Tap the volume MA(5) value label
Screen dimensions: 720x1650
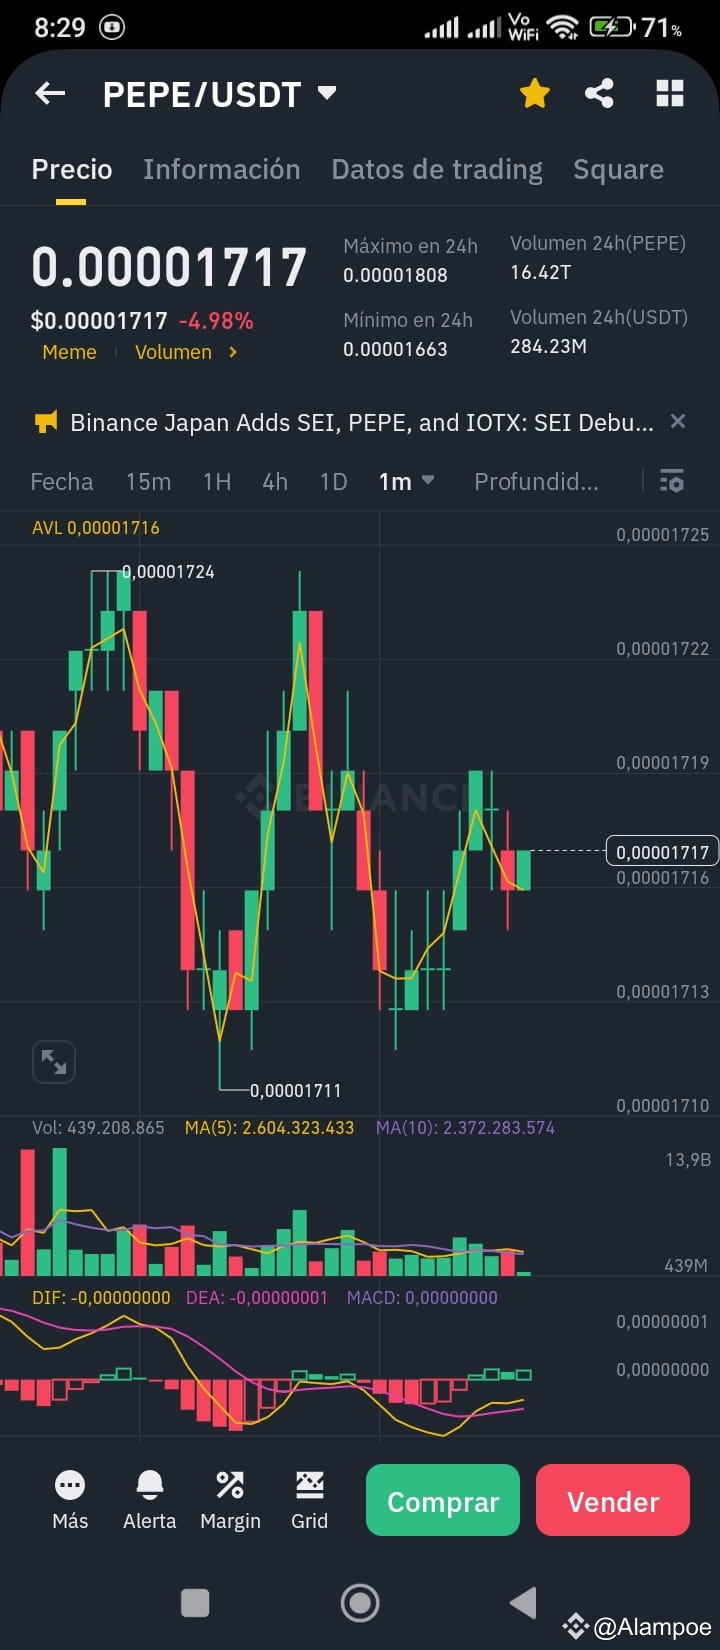click(269, 1128)
